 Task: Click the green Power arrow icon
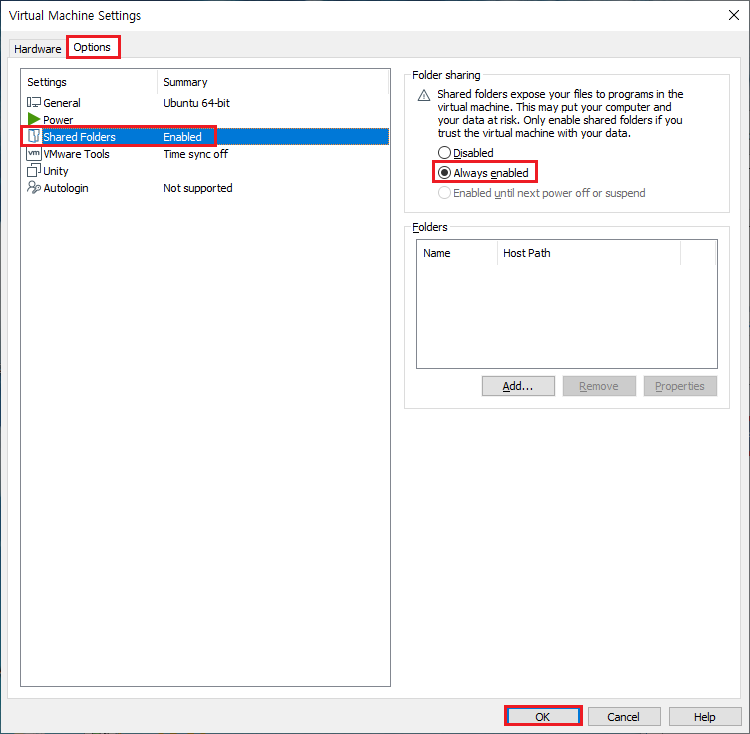coord(33,119)
